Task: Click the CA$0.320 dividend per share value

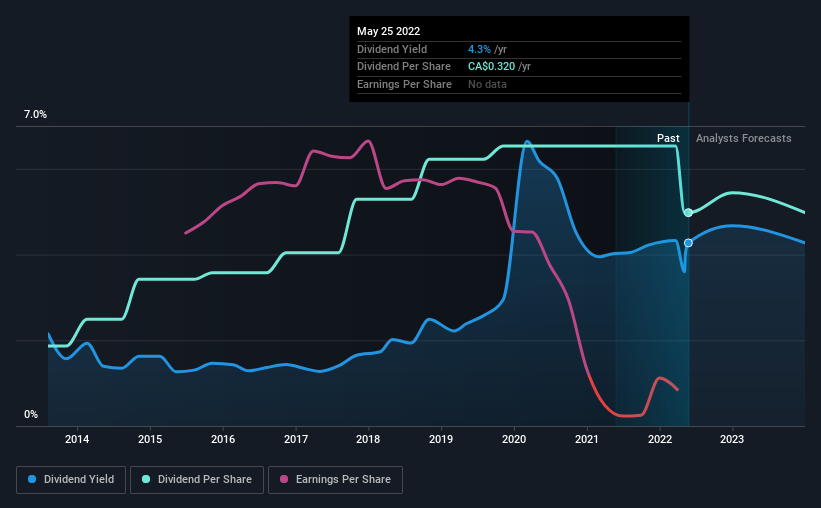Action: [491, 67]
